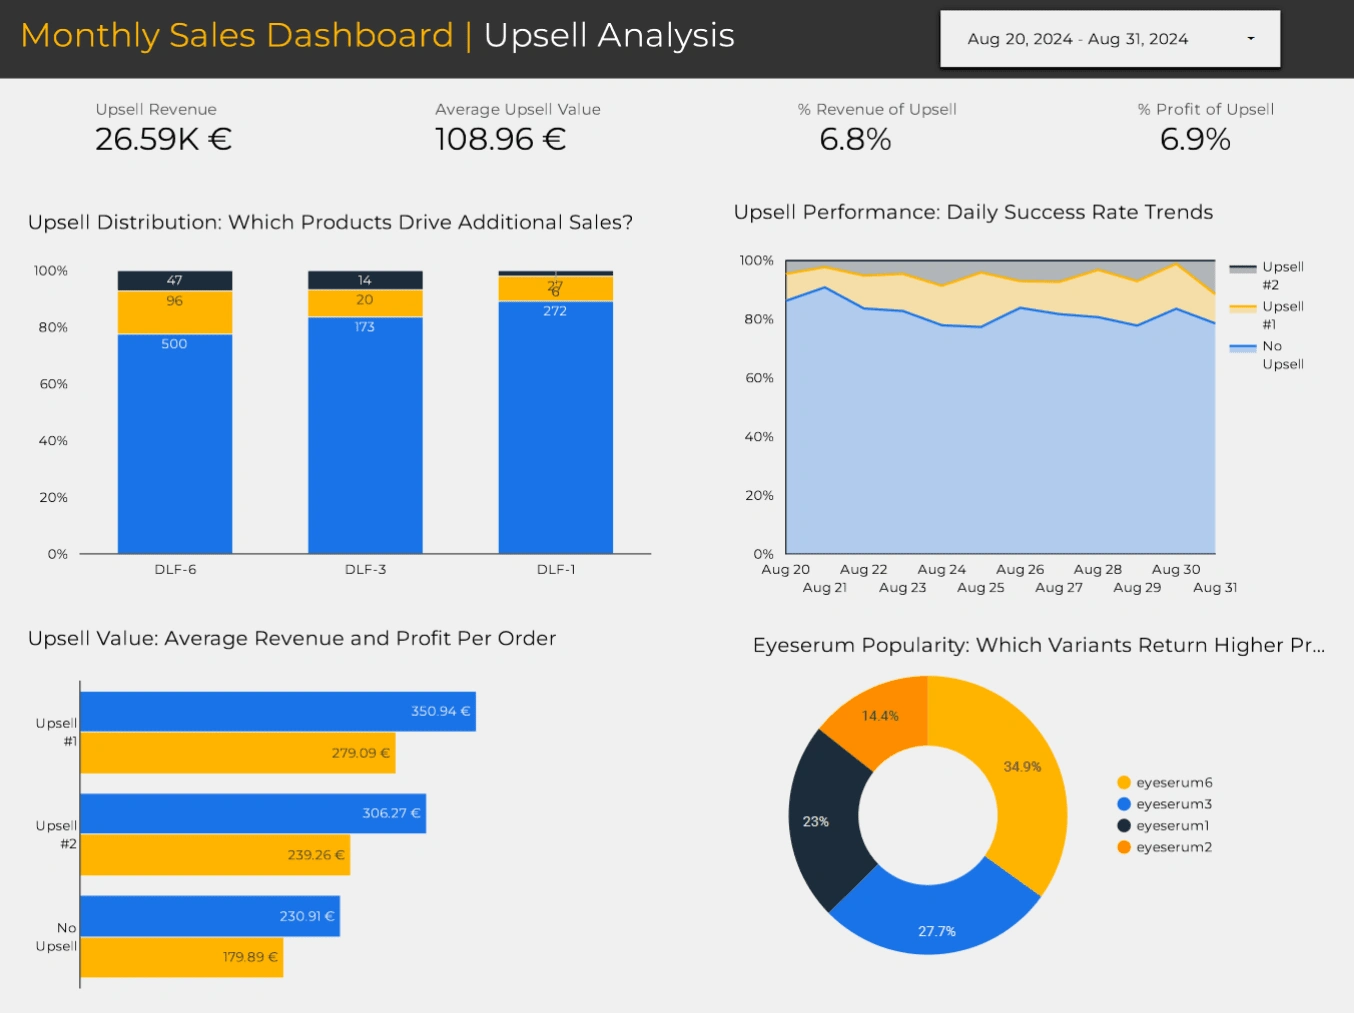This screenshot has height=1013, width=1354.
Task: Click the Eyeserum Popularity chart title
Action: [x=1039, y=645]
